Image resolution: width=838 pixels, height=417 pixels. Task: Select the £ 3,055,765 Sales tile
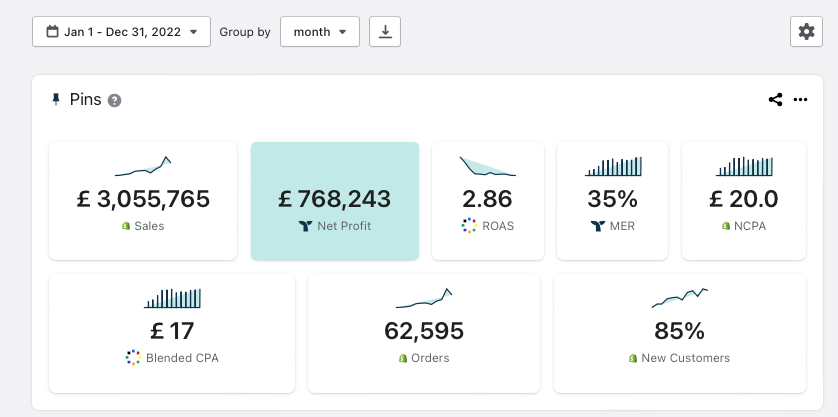tap(143, 200)
